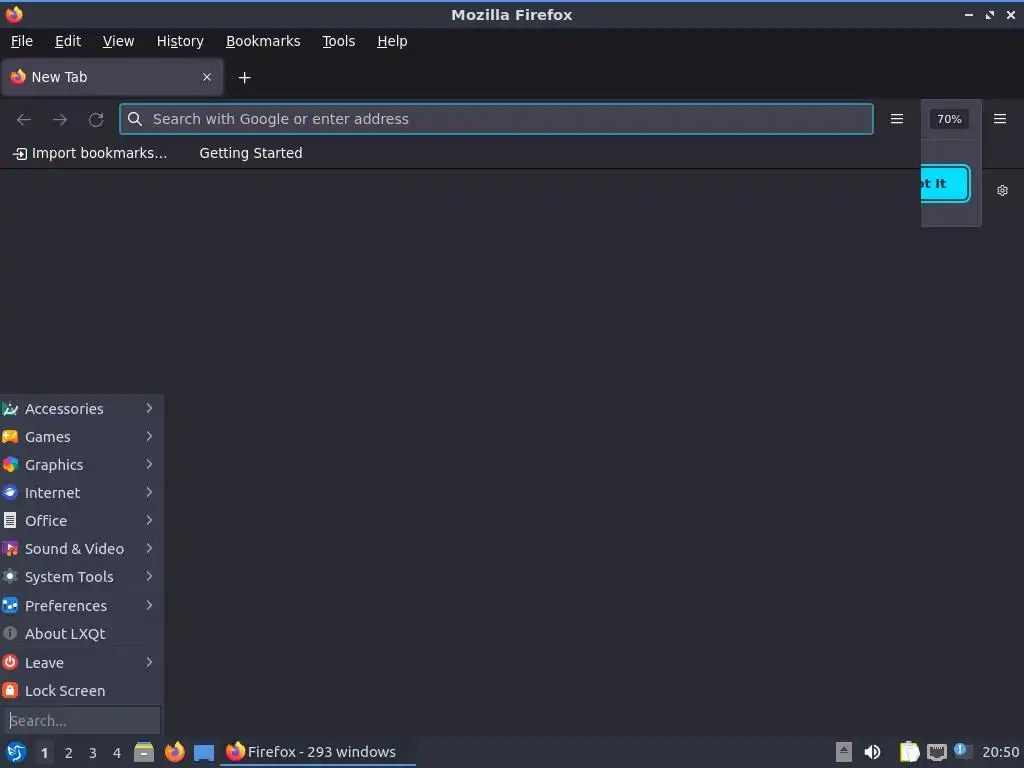Open the clipboard tray icon
This screenshot has height=768, width=1024.
[909, 752]
